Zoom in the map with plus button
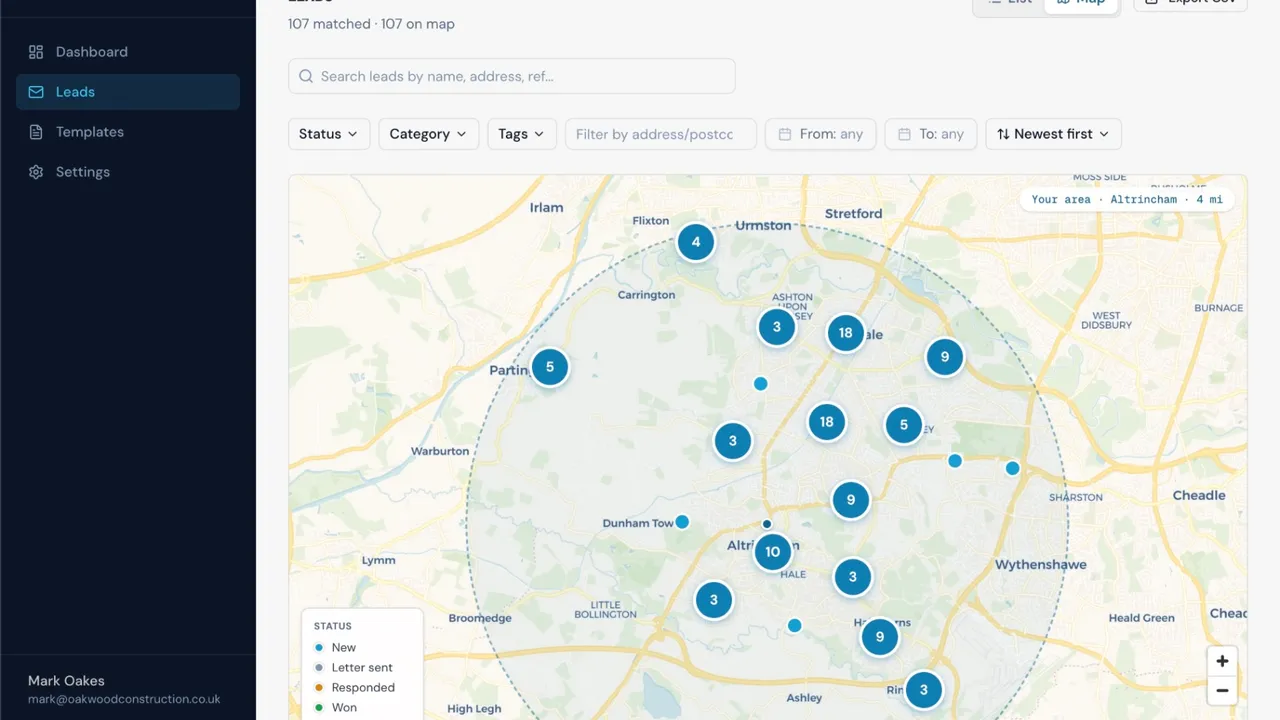 1222,661
